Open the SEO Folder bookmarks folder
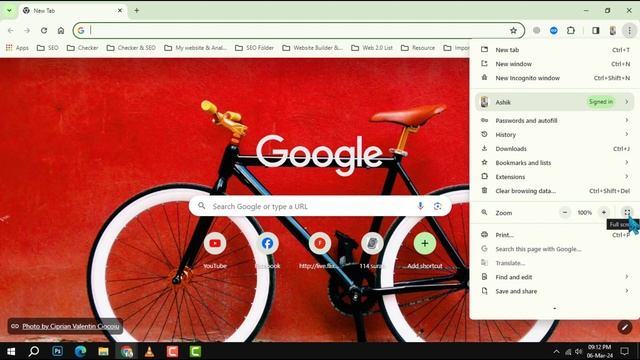 (254, 48)
